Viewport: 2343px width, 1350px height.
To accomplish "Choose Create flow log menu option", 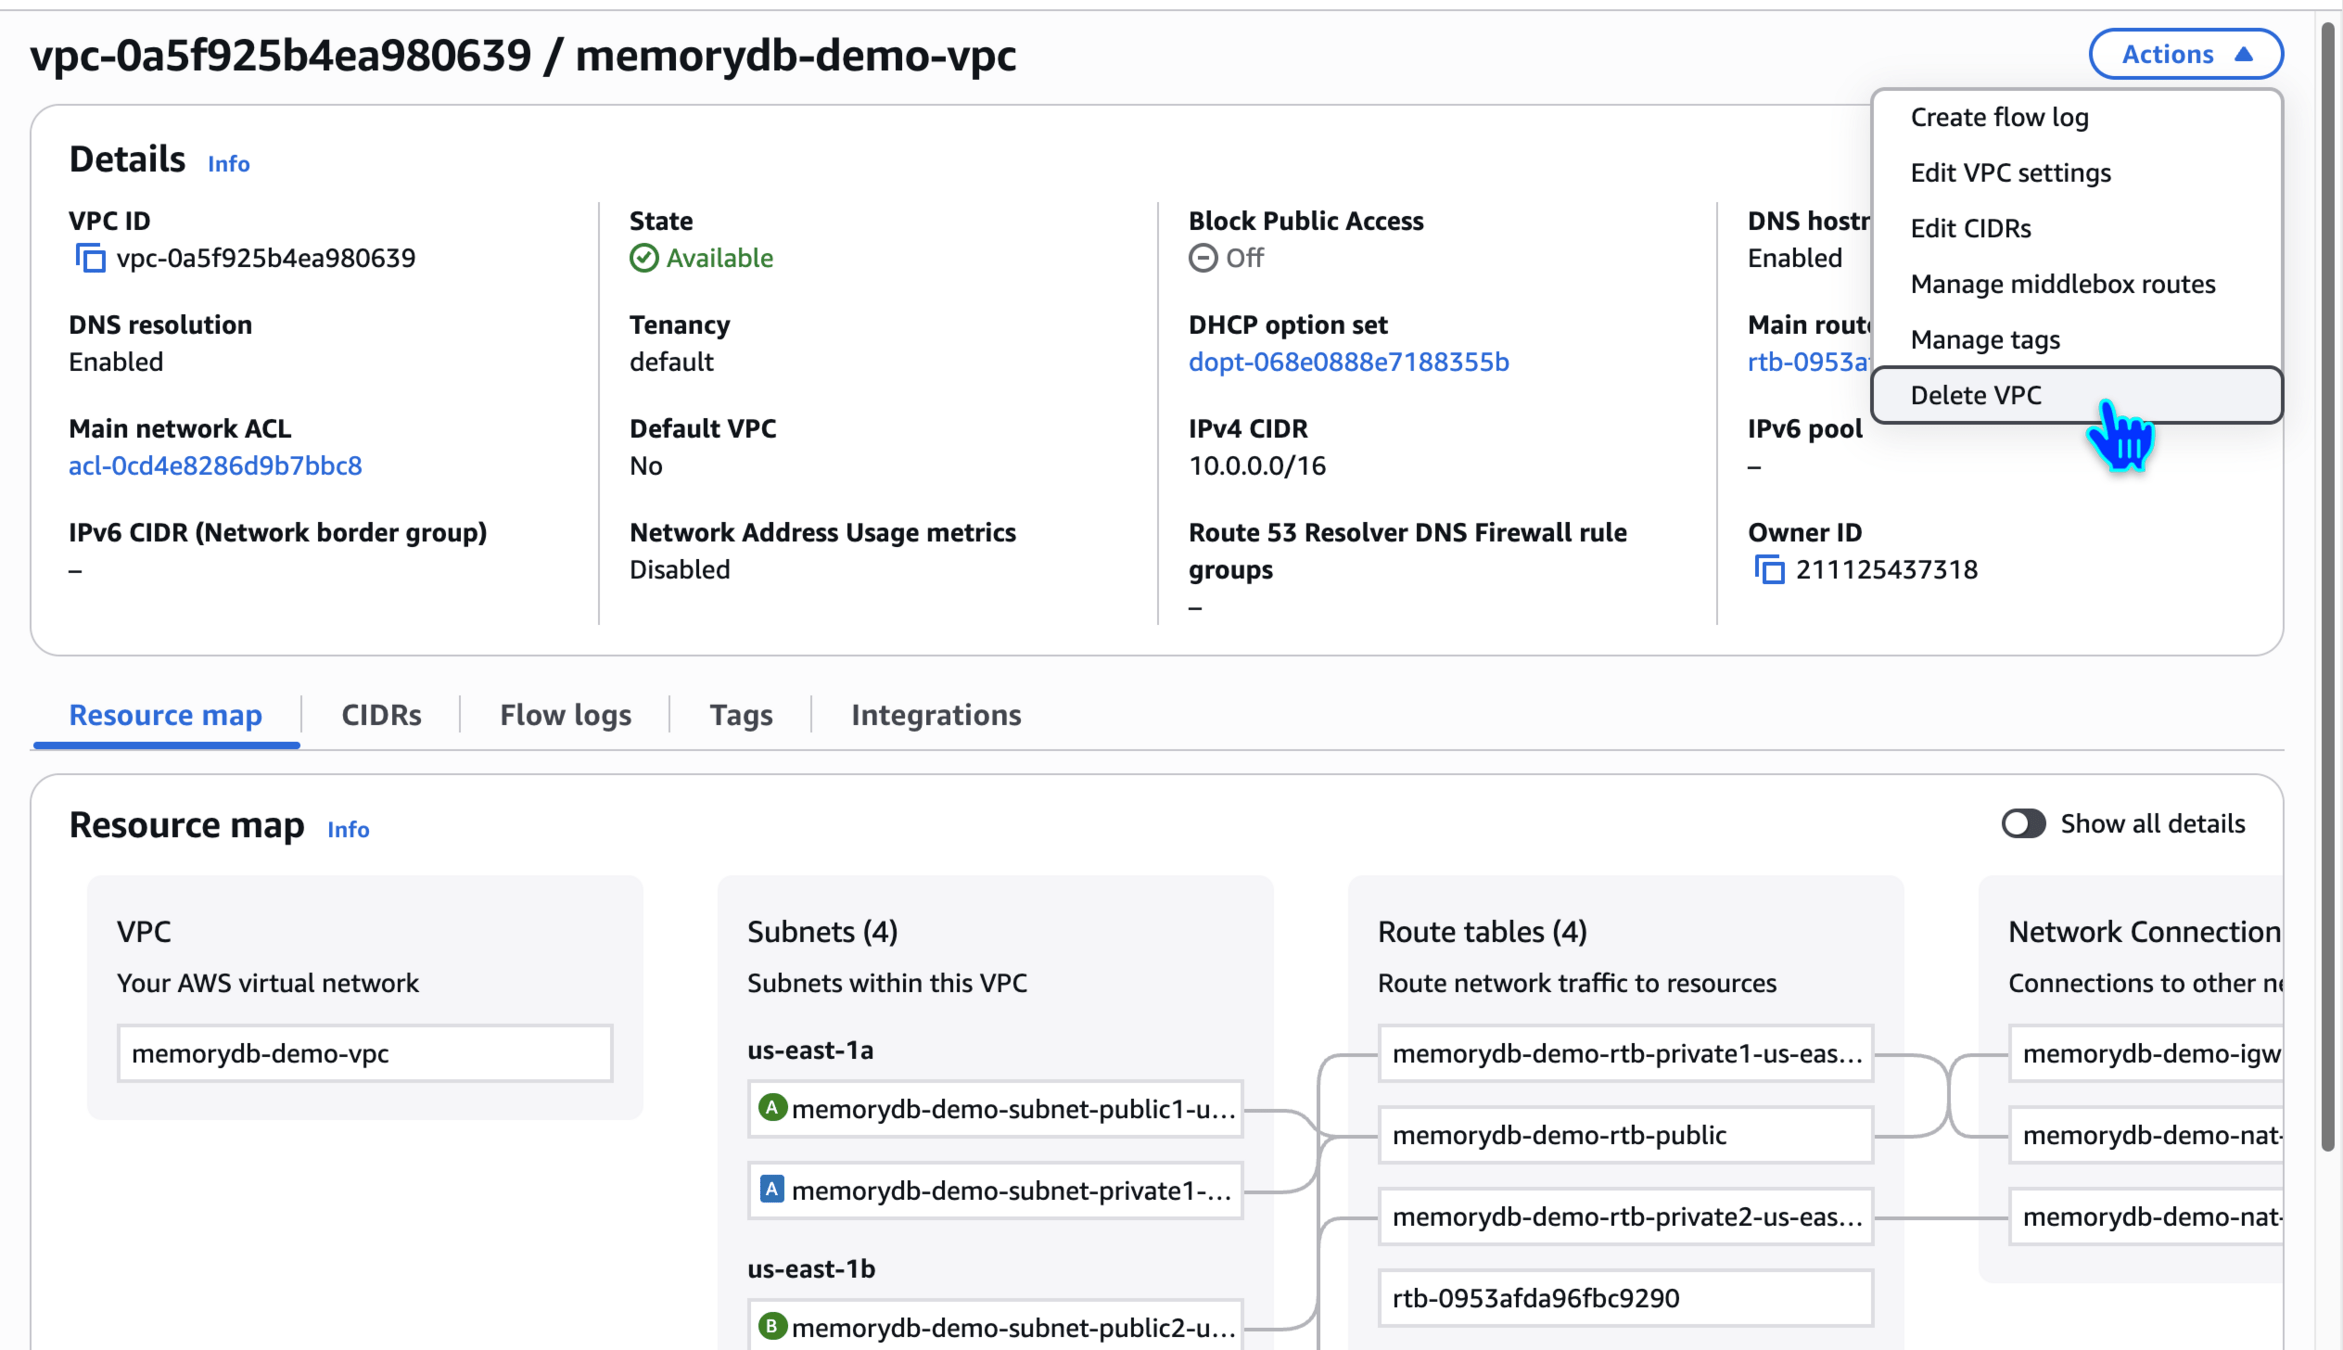I will point(1999,117).
